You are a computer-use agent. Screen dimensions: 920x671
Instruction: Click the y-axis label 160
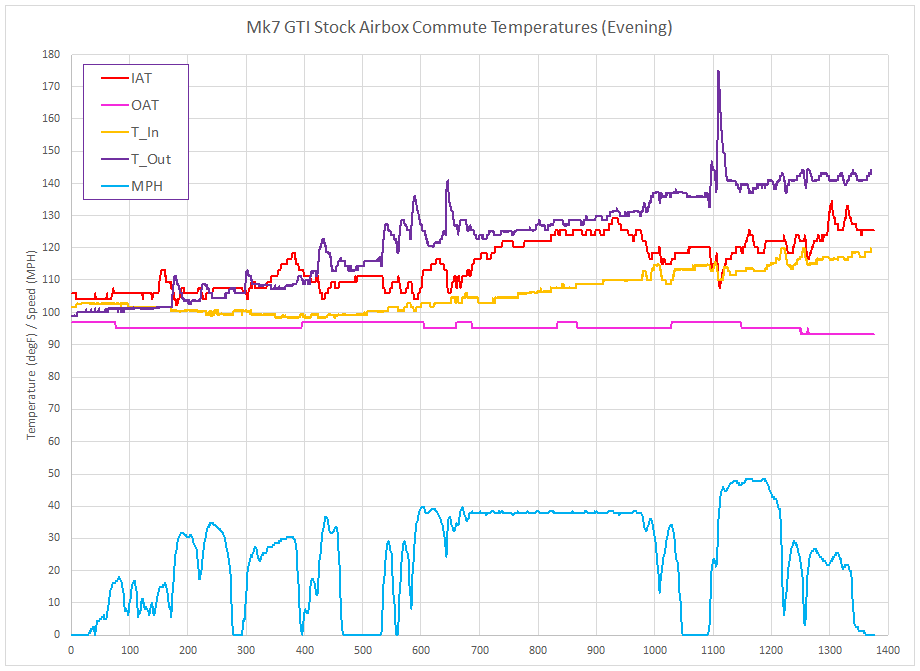coord(51,118)
